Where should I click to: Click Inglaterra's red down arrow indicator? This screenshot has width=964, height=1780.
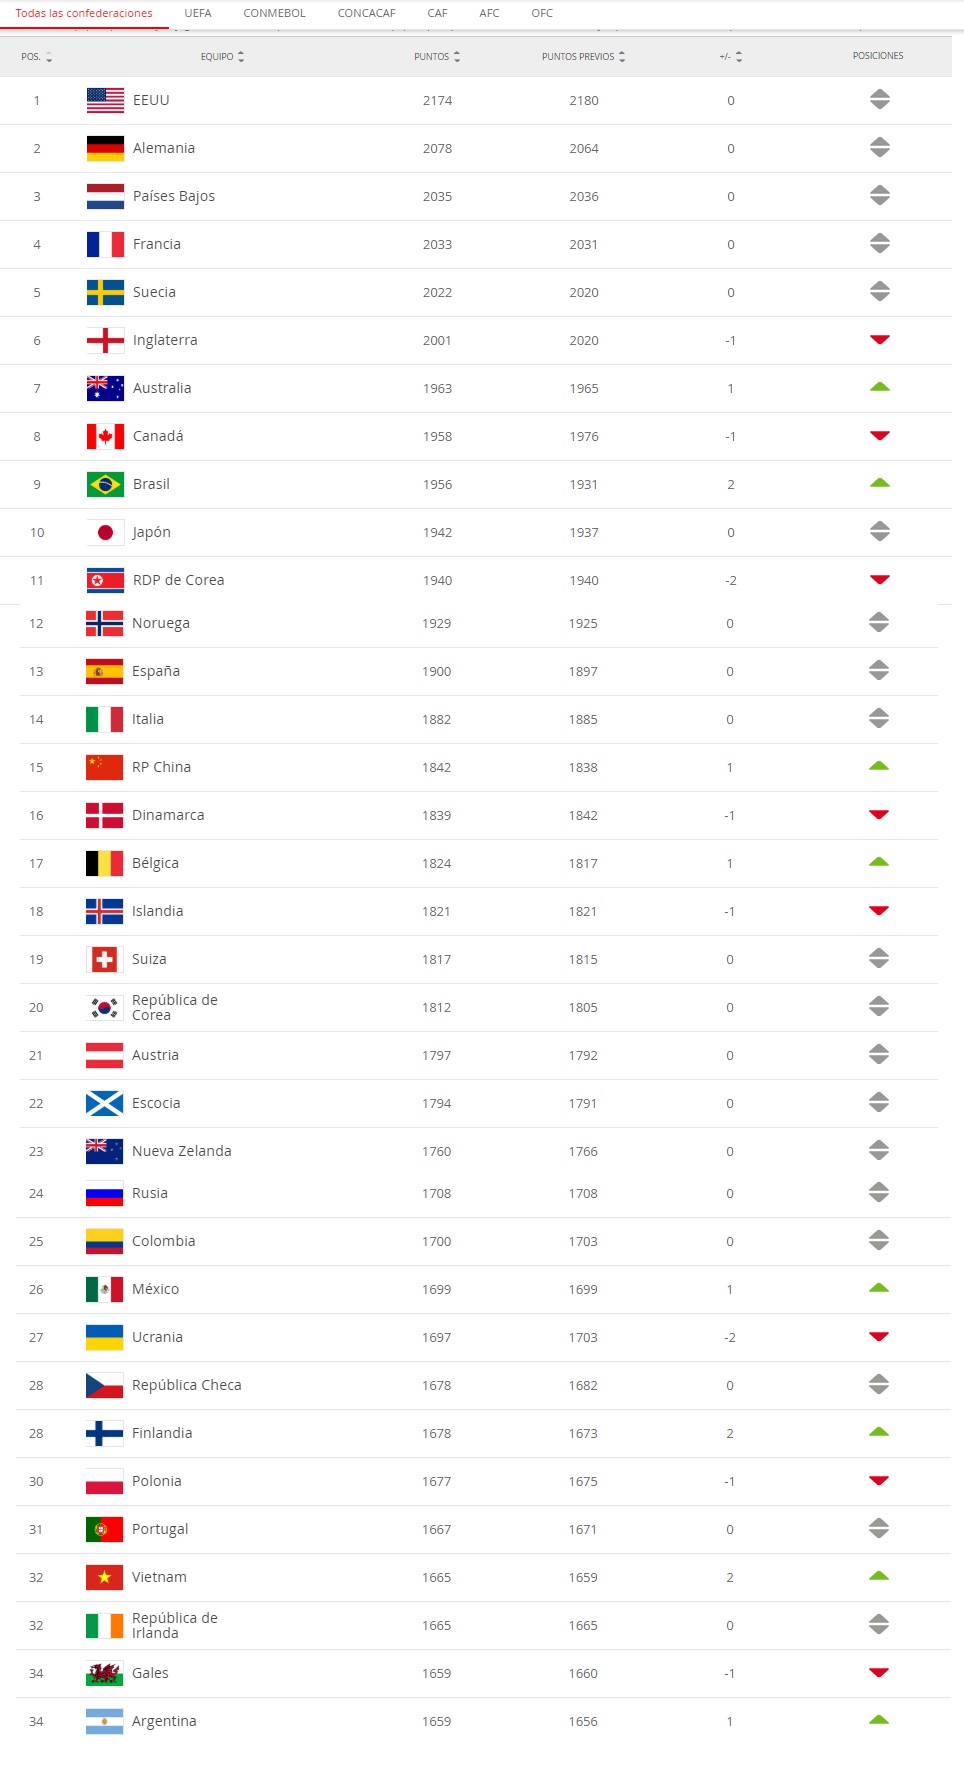[879, 340]
